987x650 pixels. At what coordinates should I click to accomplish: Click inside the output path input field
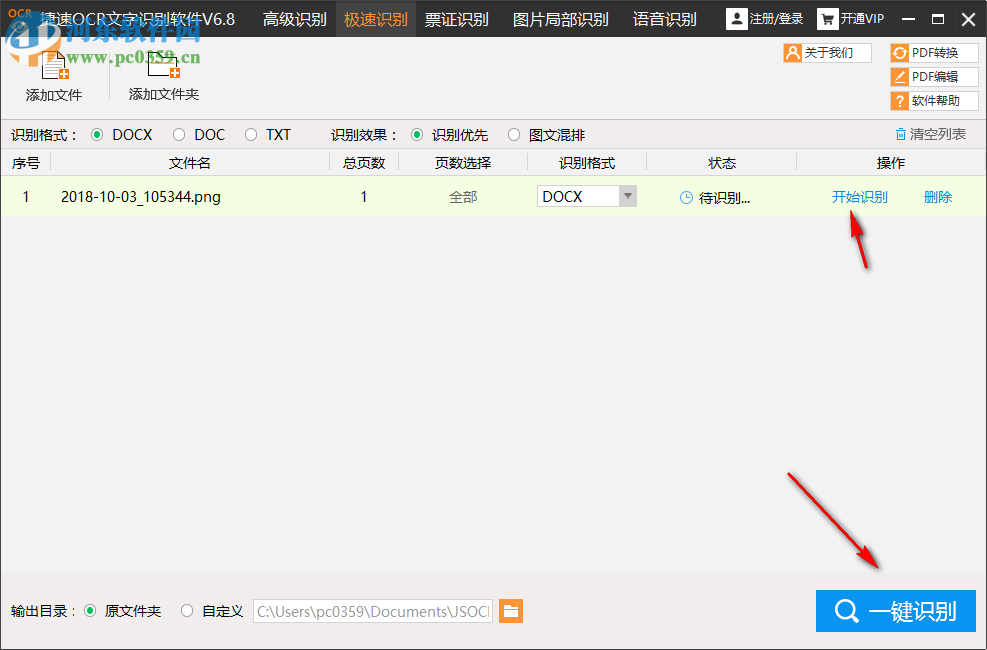(372, 610)
